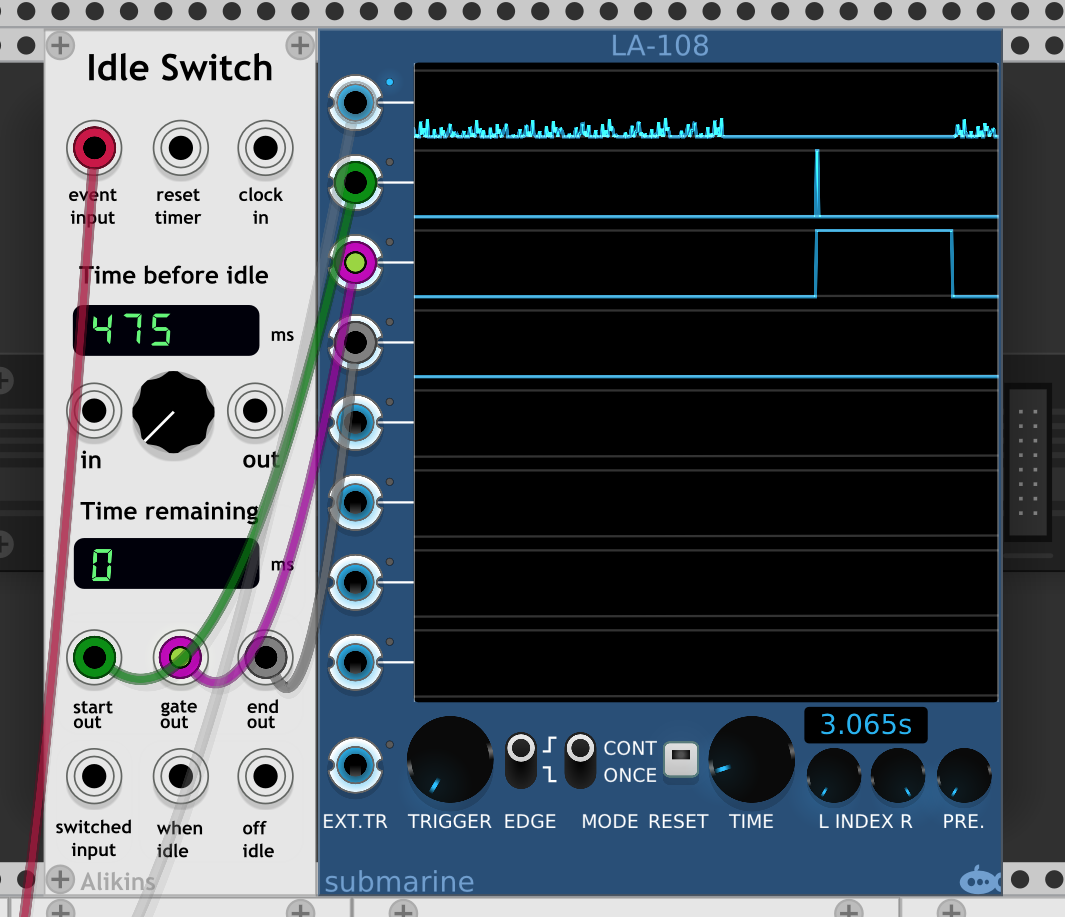
Task: Click the clock in jack
Action: tap(265, 147)
